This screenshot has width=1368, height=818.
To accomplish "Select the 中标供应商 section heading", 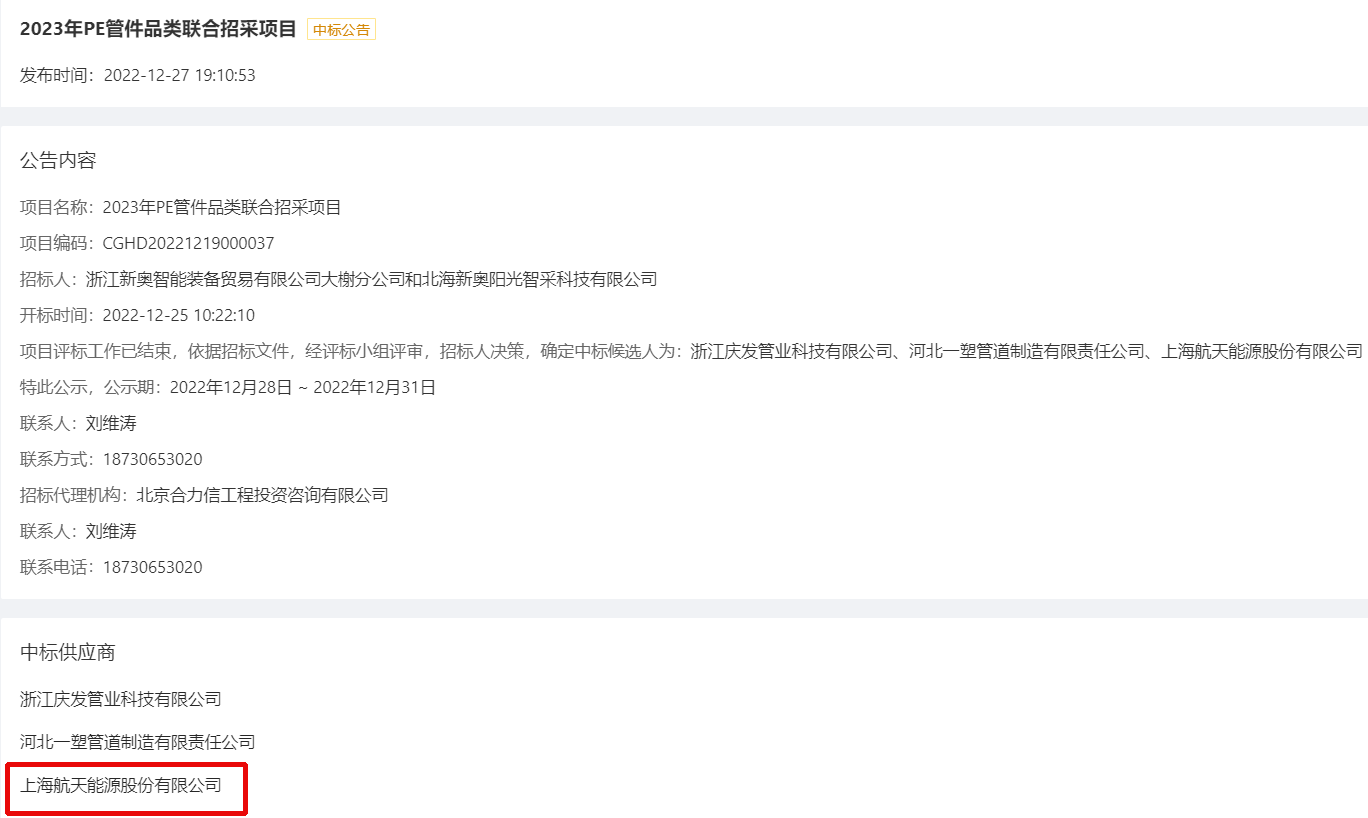I will click(x=68, y=652).
